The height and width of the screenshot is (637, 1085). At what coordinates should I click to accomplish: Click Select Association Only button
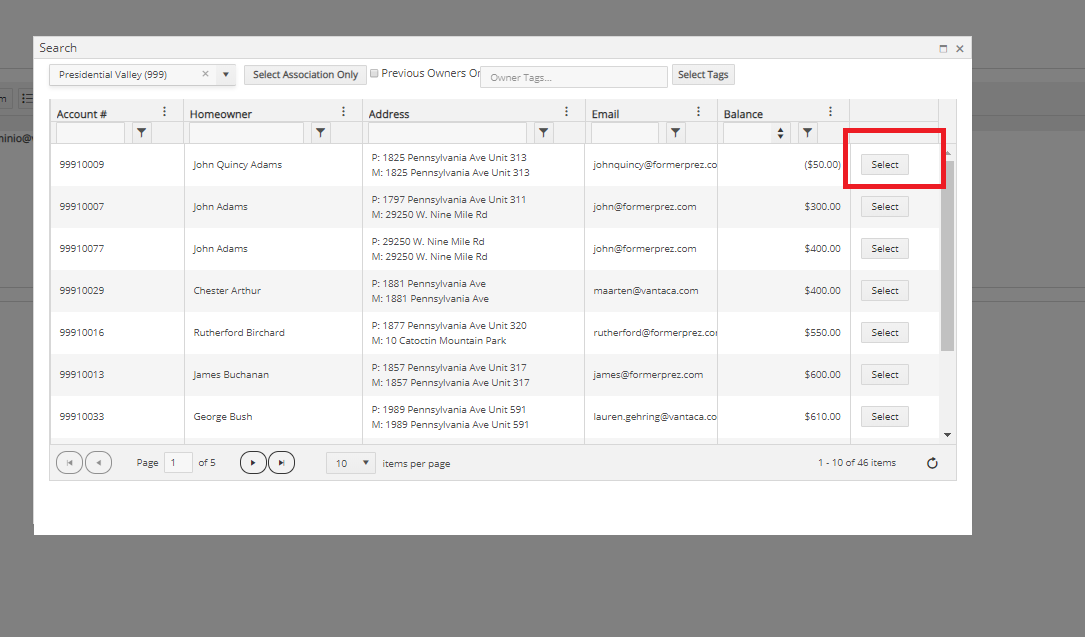tap(305, 75)
